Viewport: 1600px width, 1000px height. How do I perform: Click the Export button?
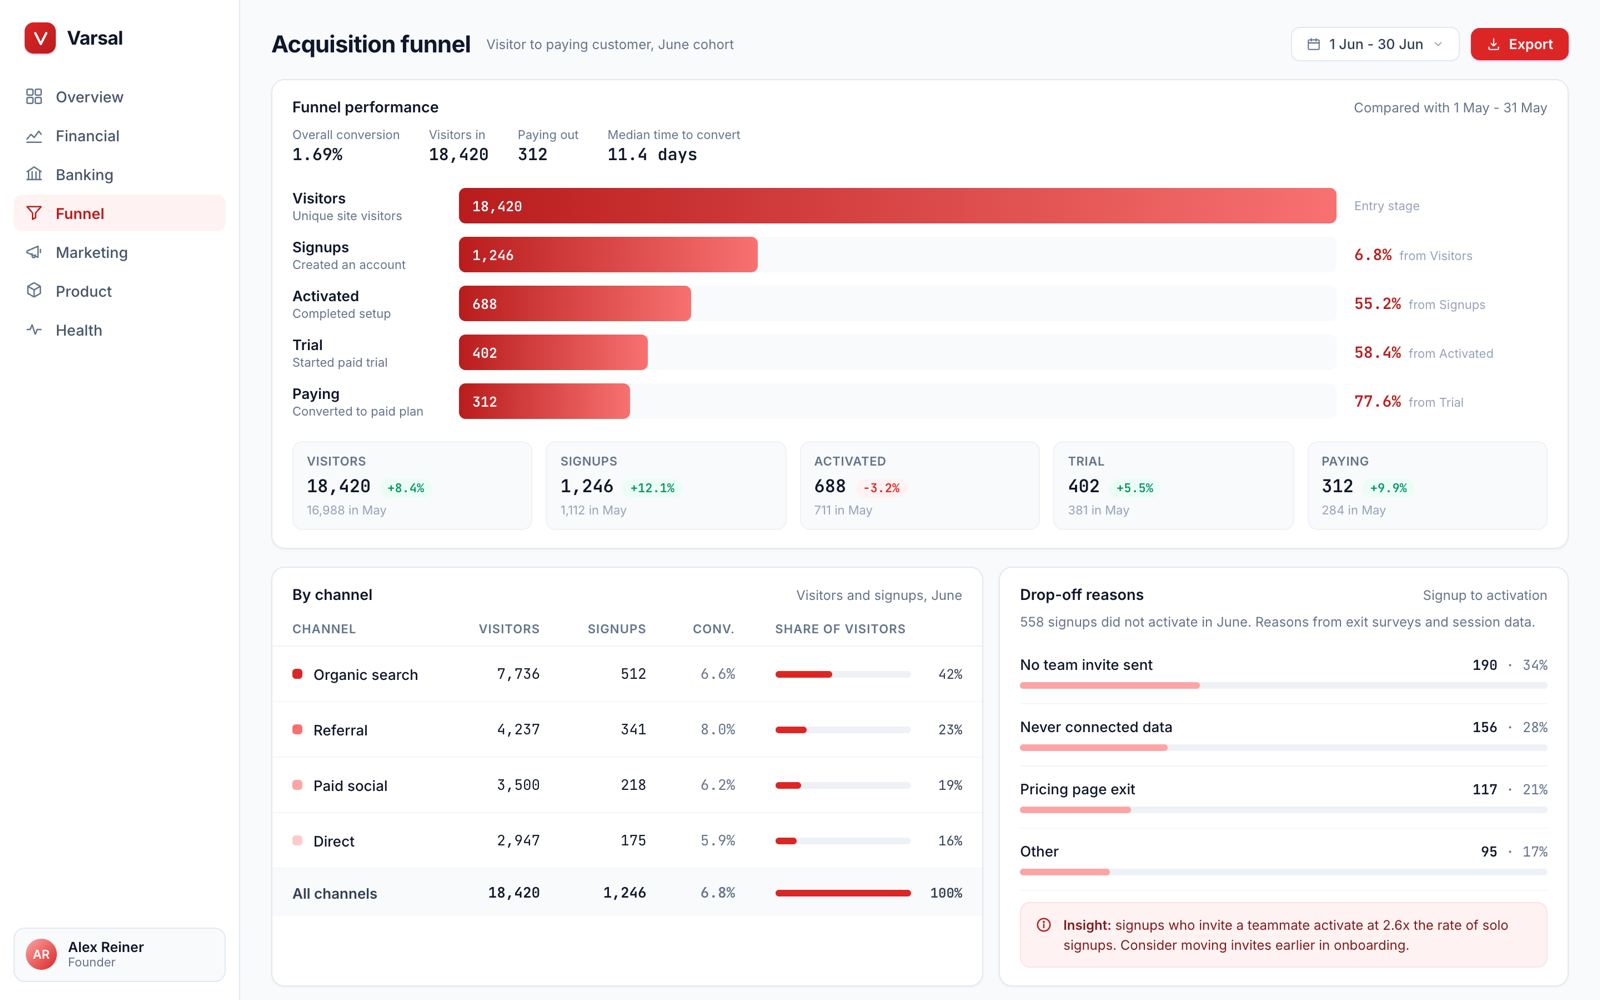[x=1519, y=44]
